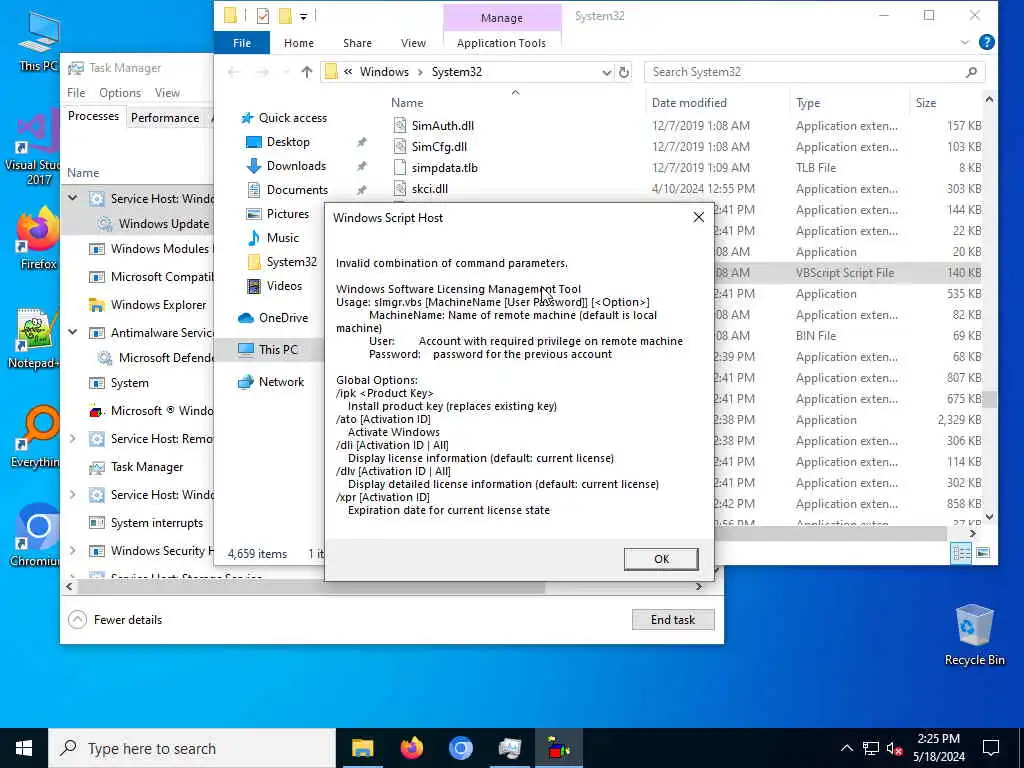Open Quick Access Toolbar customize dropdown
The width and height of the screenshot is (1024, 768).
304,16
